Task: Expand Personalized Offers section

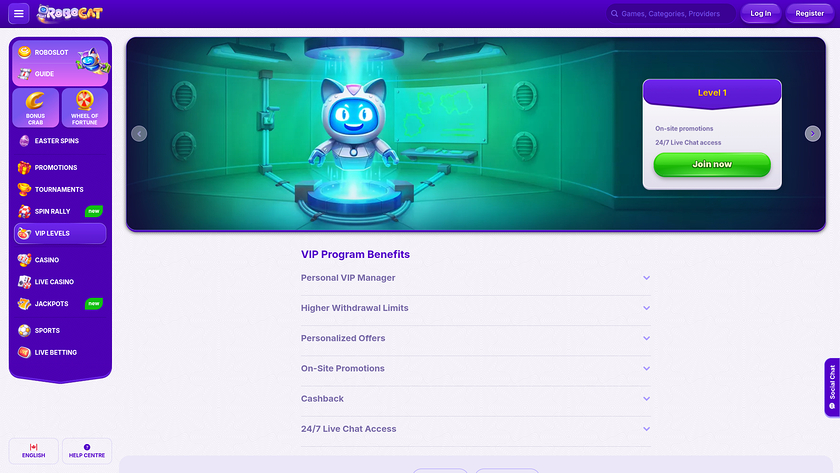Action: pyautogui.click(x=476, y=339)
